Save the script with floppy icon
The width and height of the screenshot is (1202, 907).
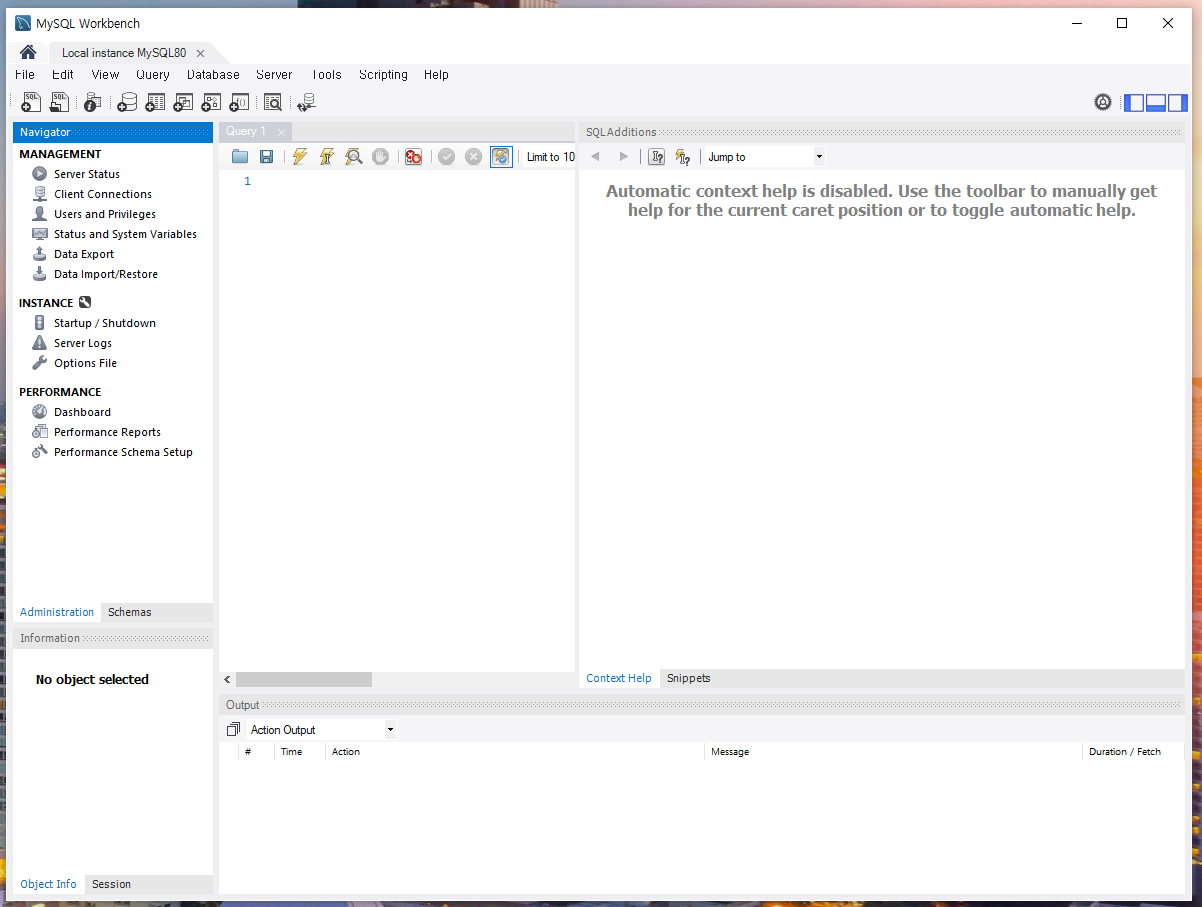point(267,157)
